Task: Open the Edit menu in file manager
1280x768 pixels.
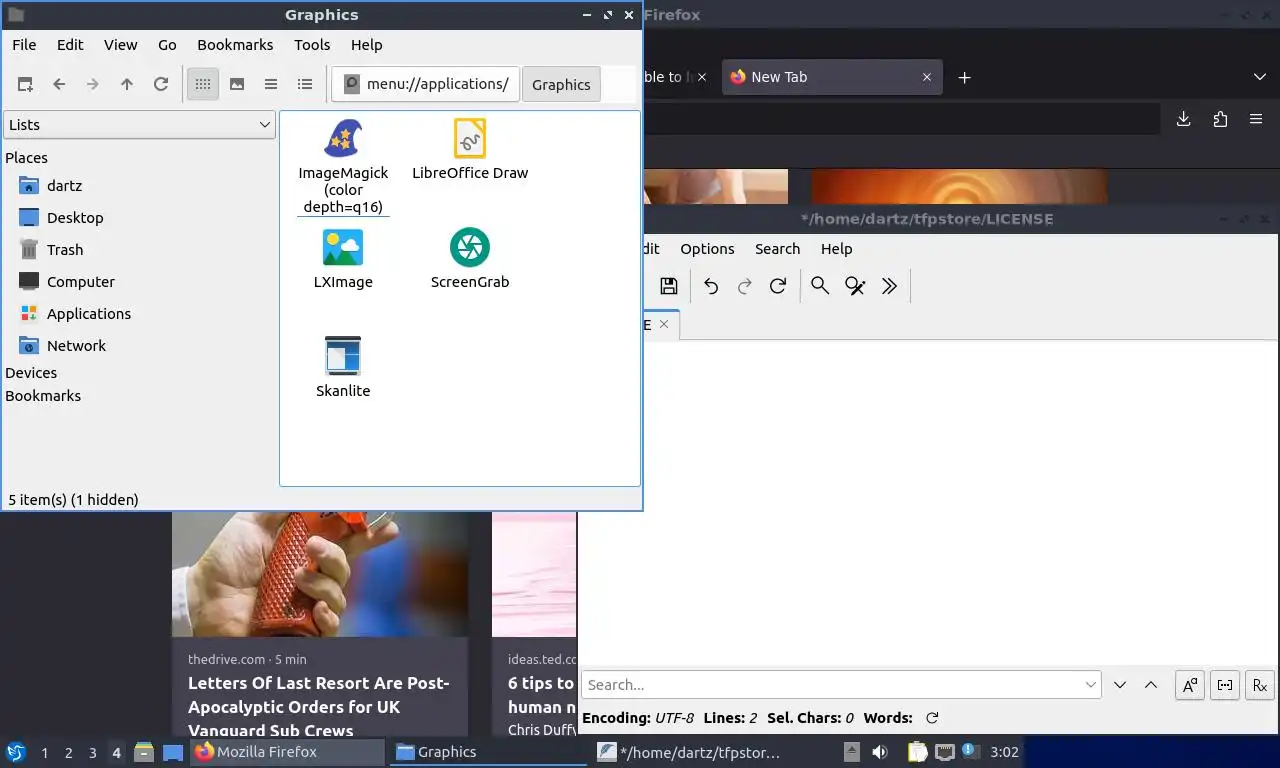Action: [70, 45]
